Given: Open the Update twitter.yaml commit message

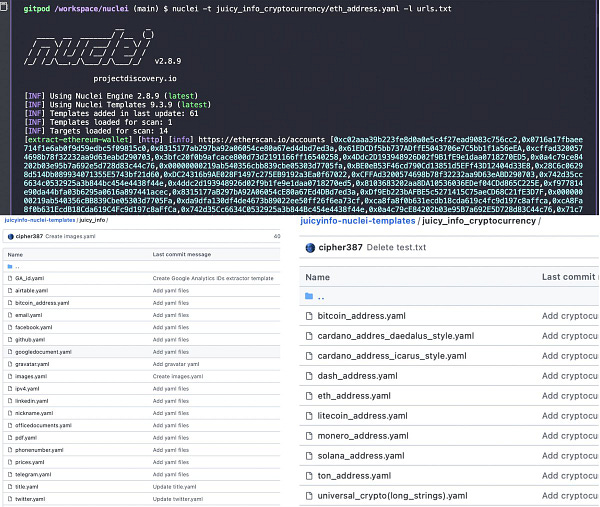Looking at the screenshot, I should (x=178, y=499).
